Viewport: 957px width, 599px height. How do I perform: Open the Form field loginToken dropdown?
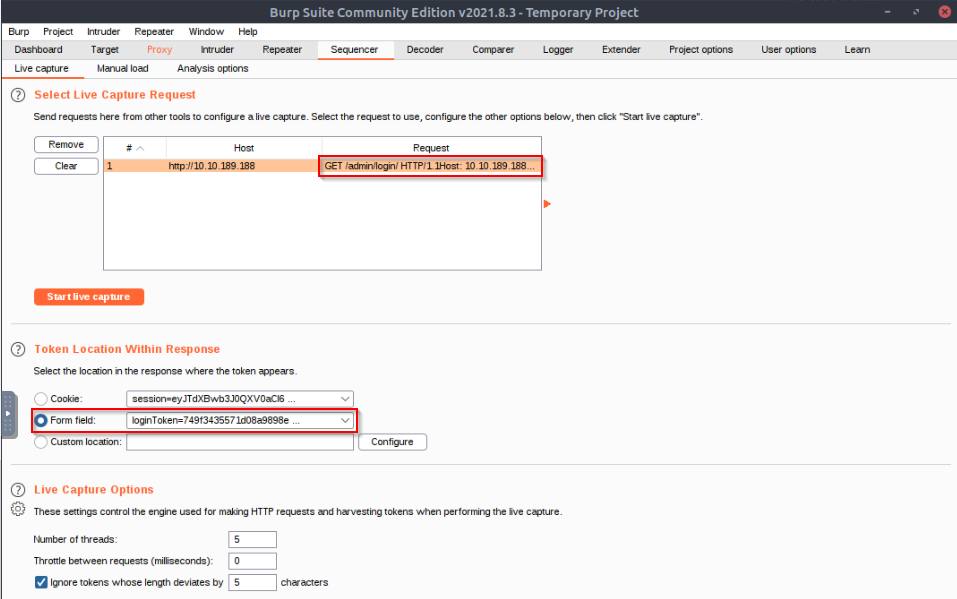[240, 420]
